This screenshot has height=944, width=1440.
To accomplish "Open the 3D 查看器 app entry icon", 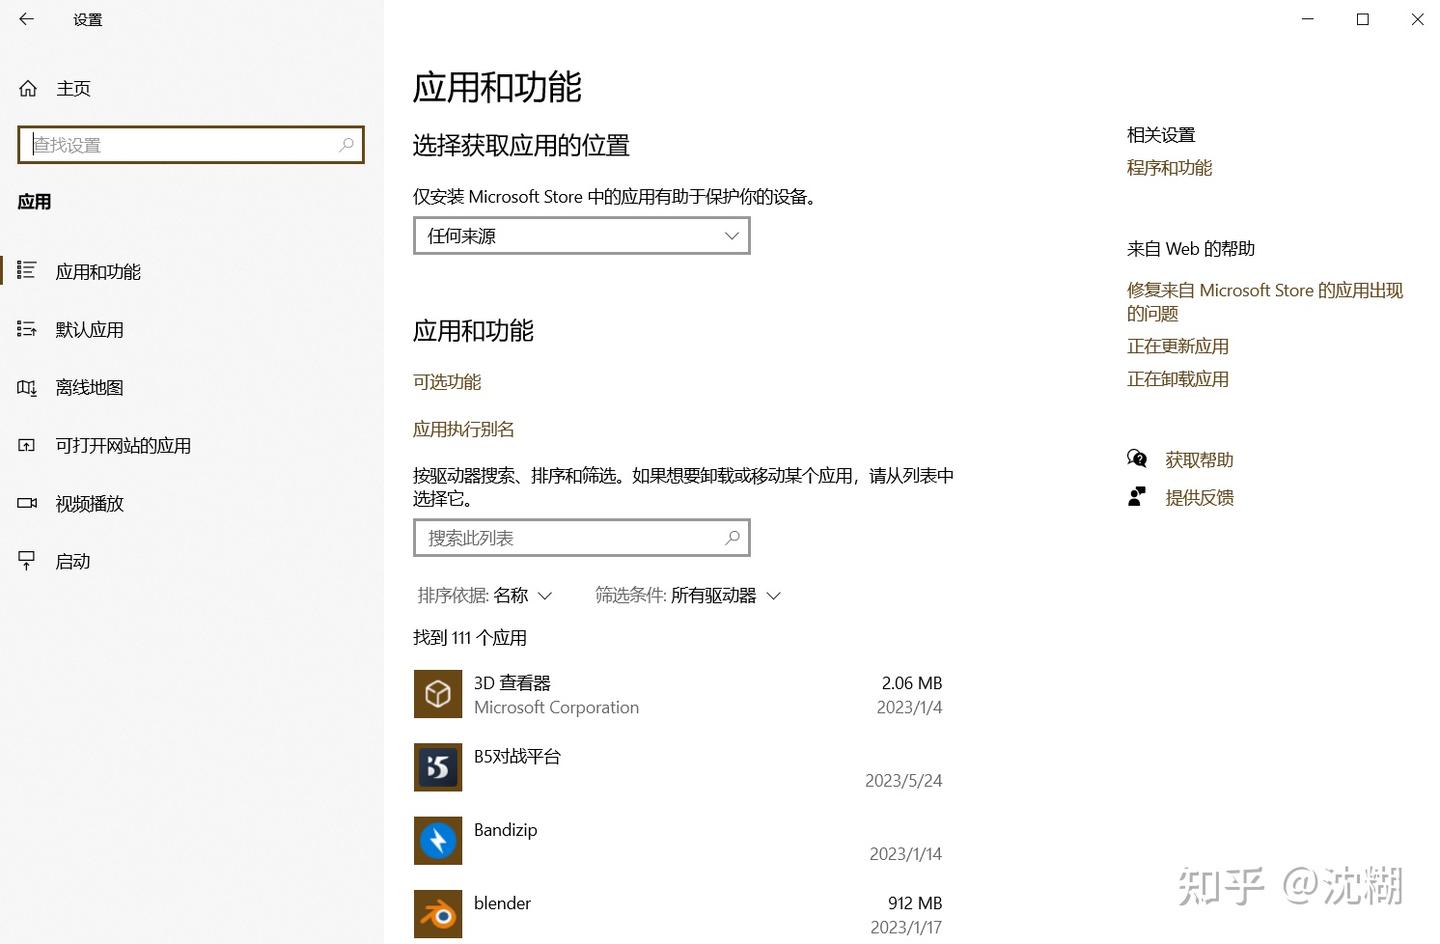I will coord(437,694).
